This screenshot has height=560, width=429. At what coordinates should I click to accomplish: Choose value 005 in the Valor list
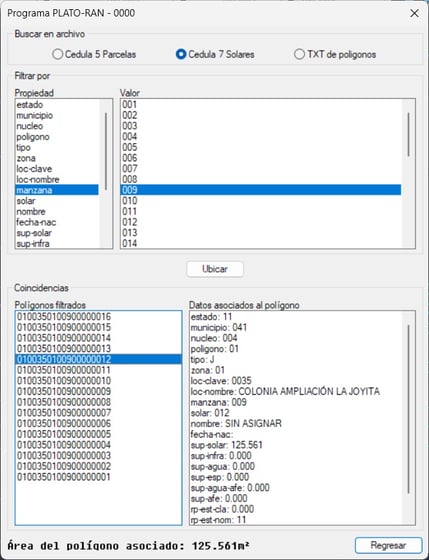click(261, 147)
